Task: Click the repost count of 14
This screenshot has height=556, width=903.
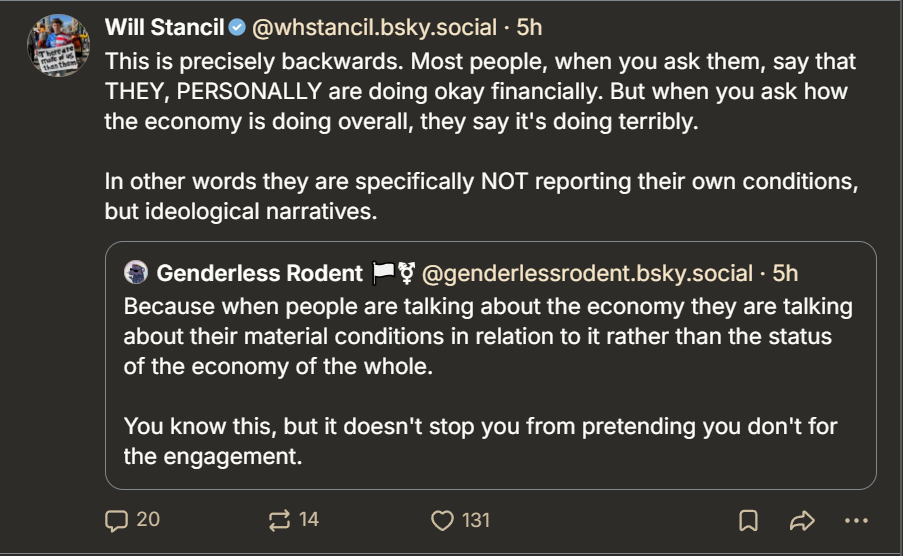Action: [x=309, y=520]
